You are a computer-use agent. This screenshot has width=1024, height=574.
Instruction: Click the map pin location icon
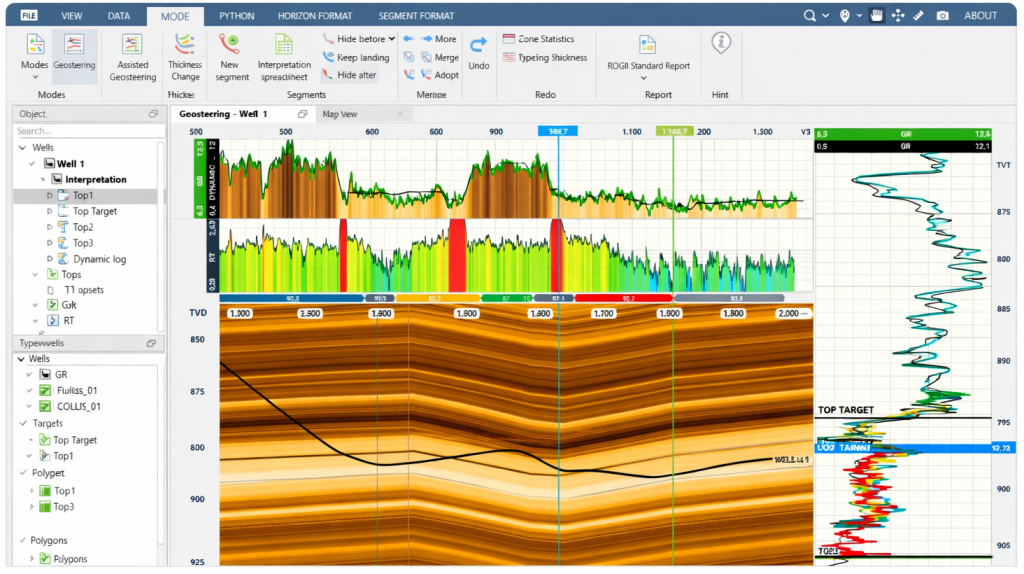coord(844,16)
